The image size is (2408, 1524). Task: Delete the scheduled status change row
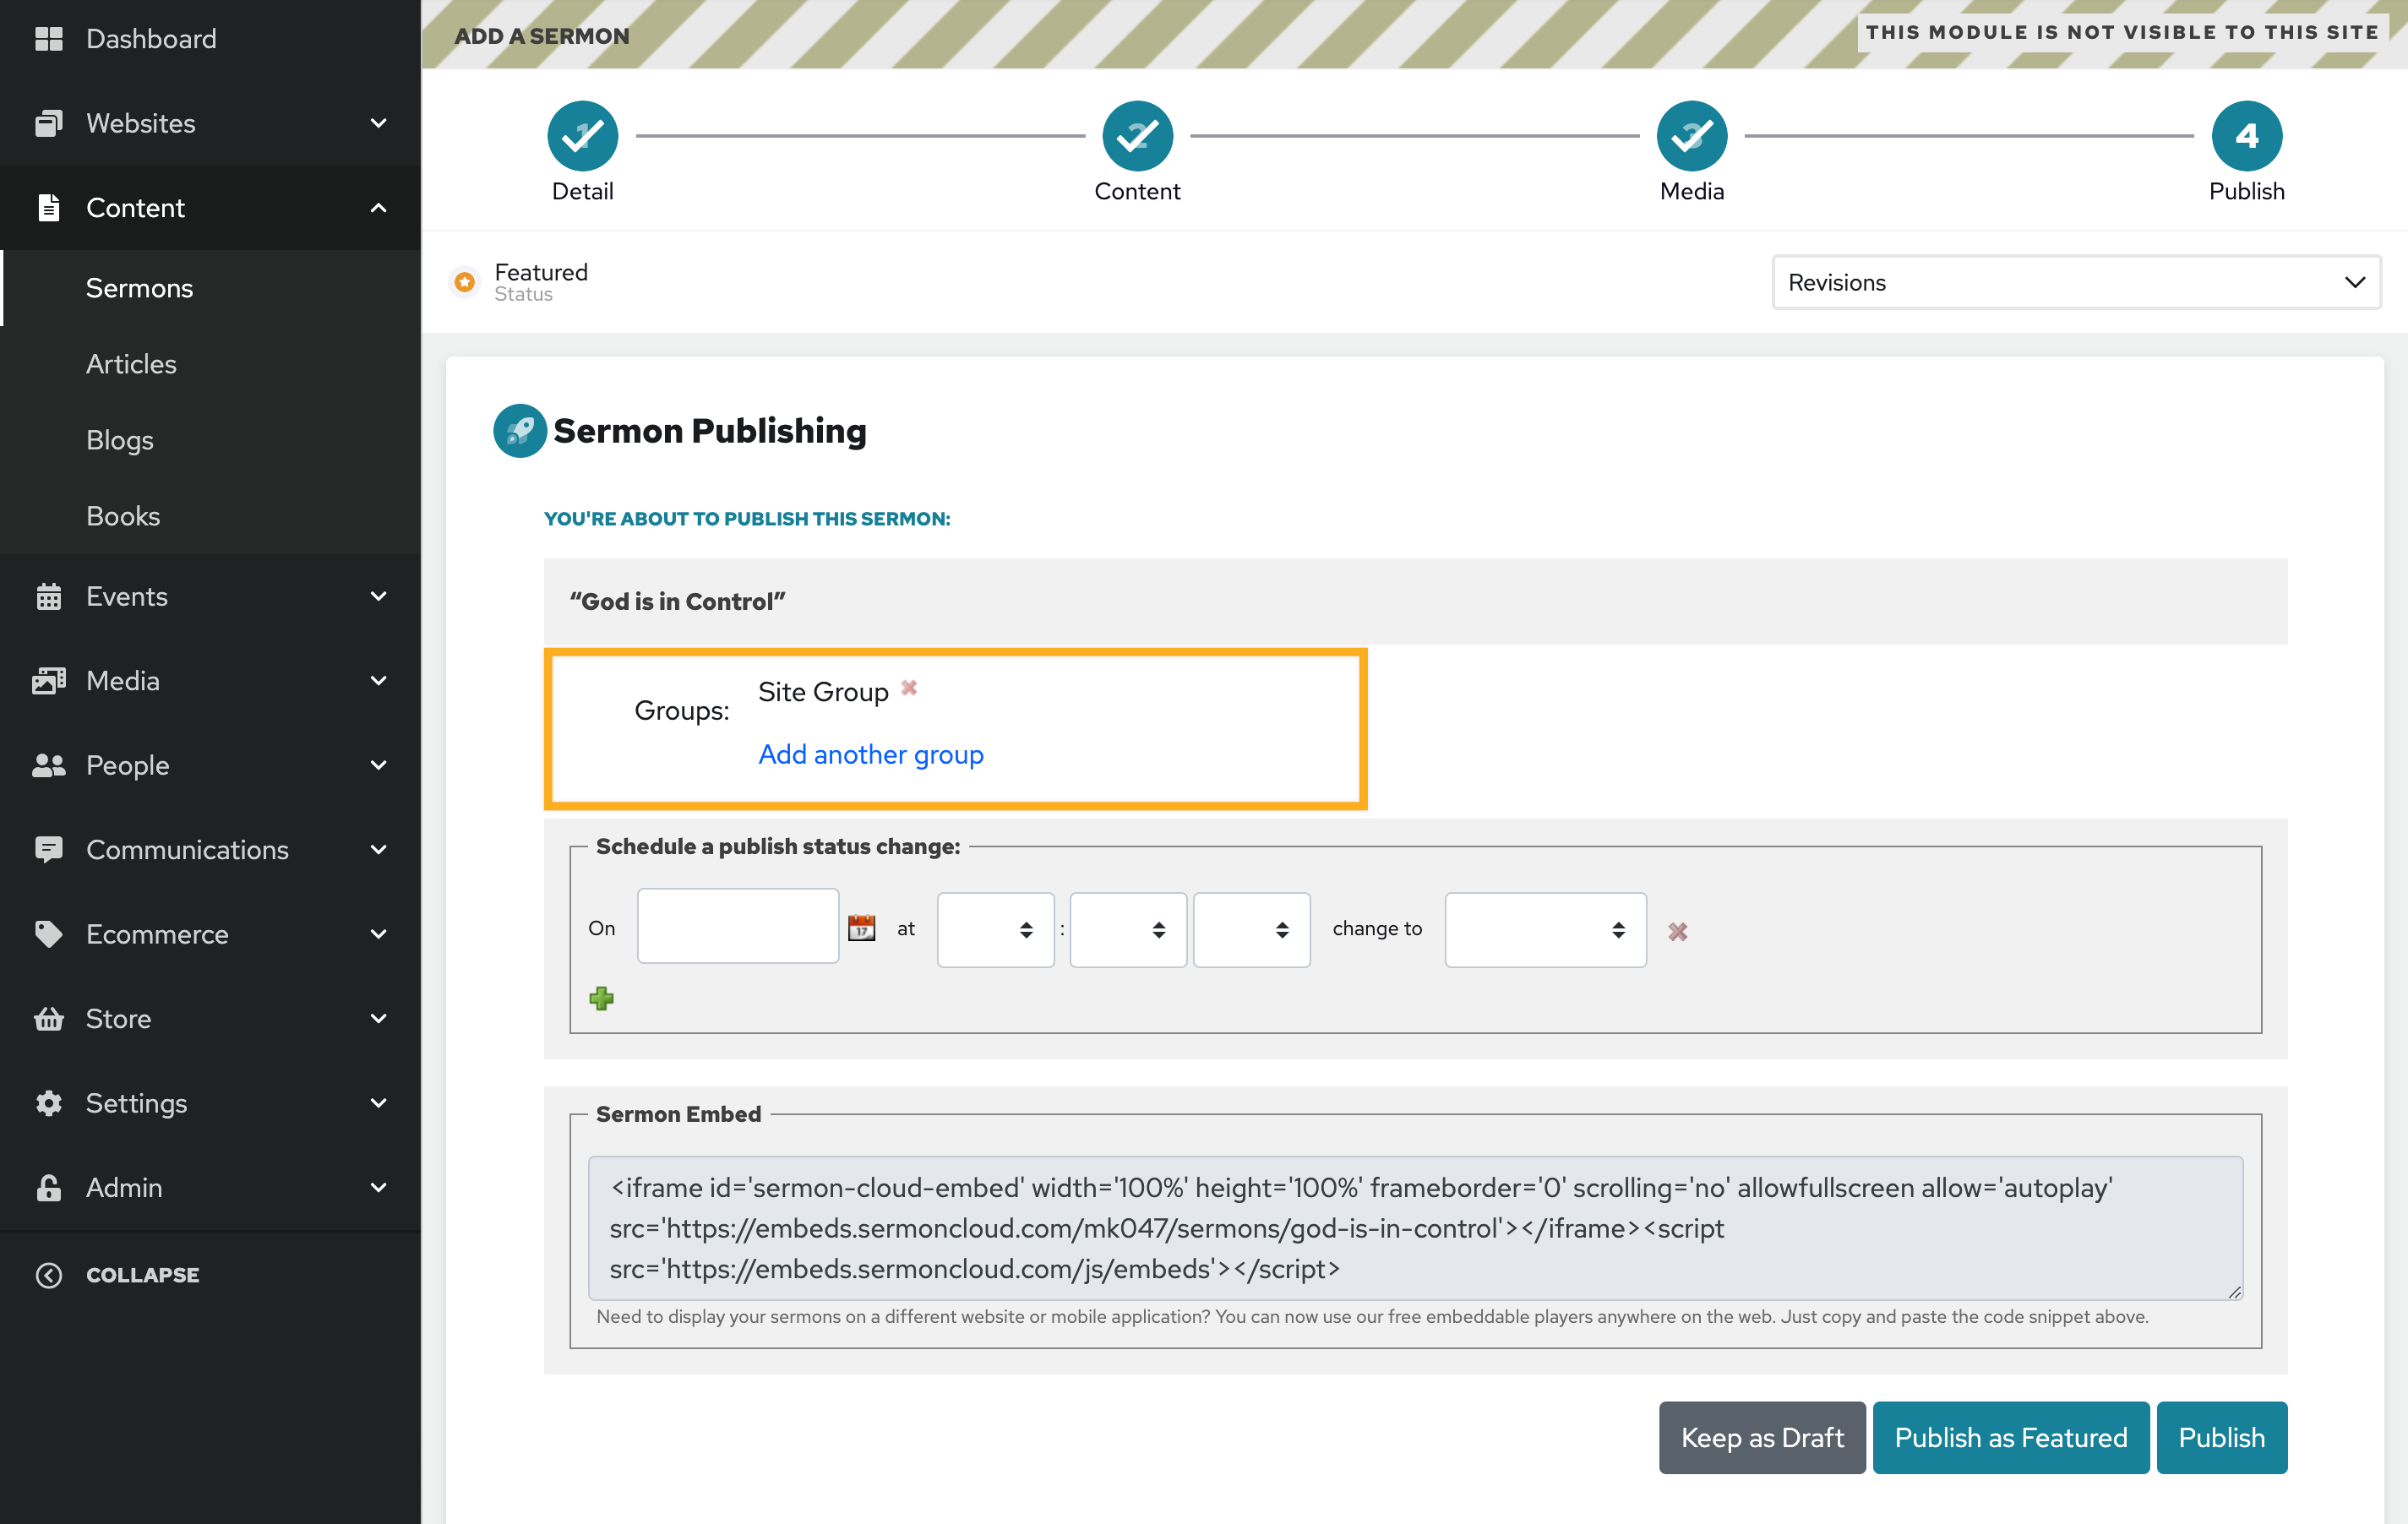[1678, 931]
